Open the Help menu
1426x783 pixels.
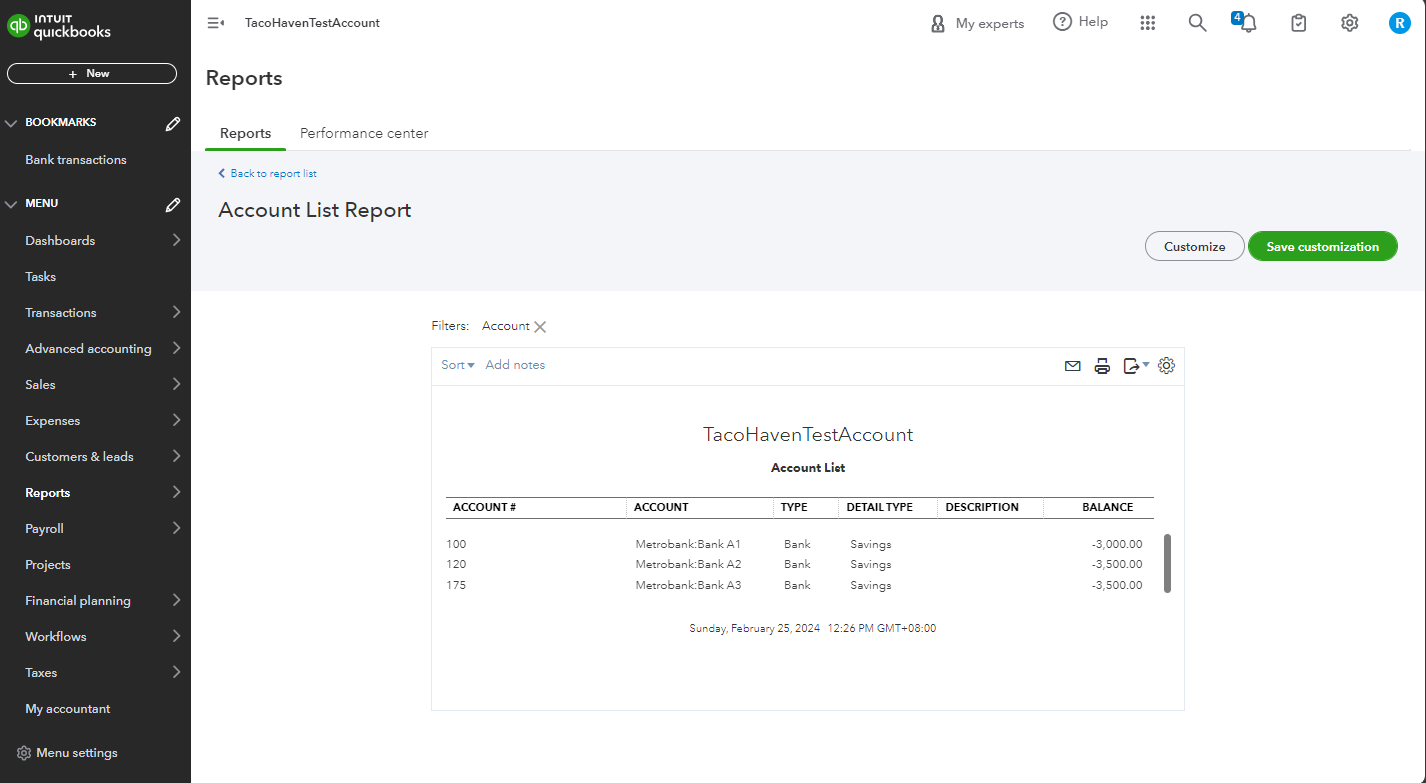click(1081, 22)
